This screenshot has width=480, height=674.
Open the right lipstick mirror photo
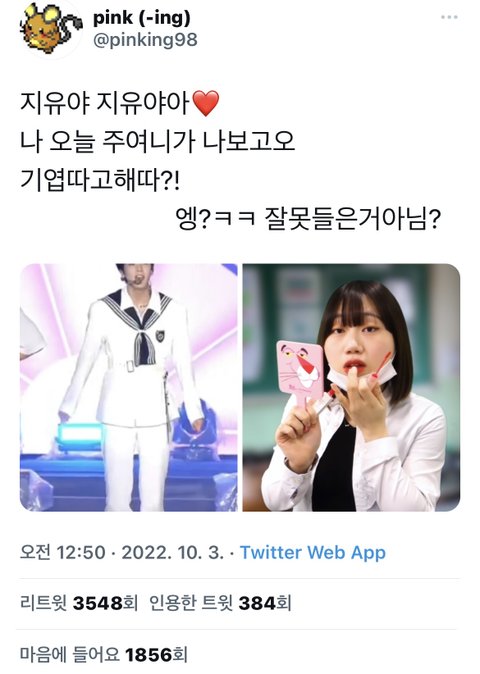tap(352, 387)
